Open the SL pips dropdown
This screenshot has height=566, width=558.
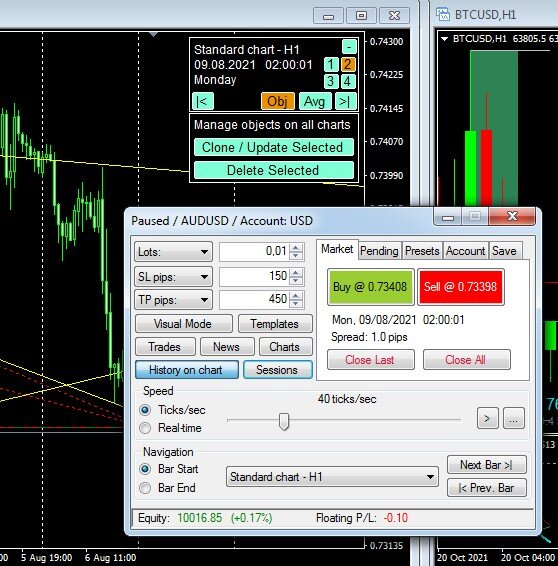click(x=173, y=277)
